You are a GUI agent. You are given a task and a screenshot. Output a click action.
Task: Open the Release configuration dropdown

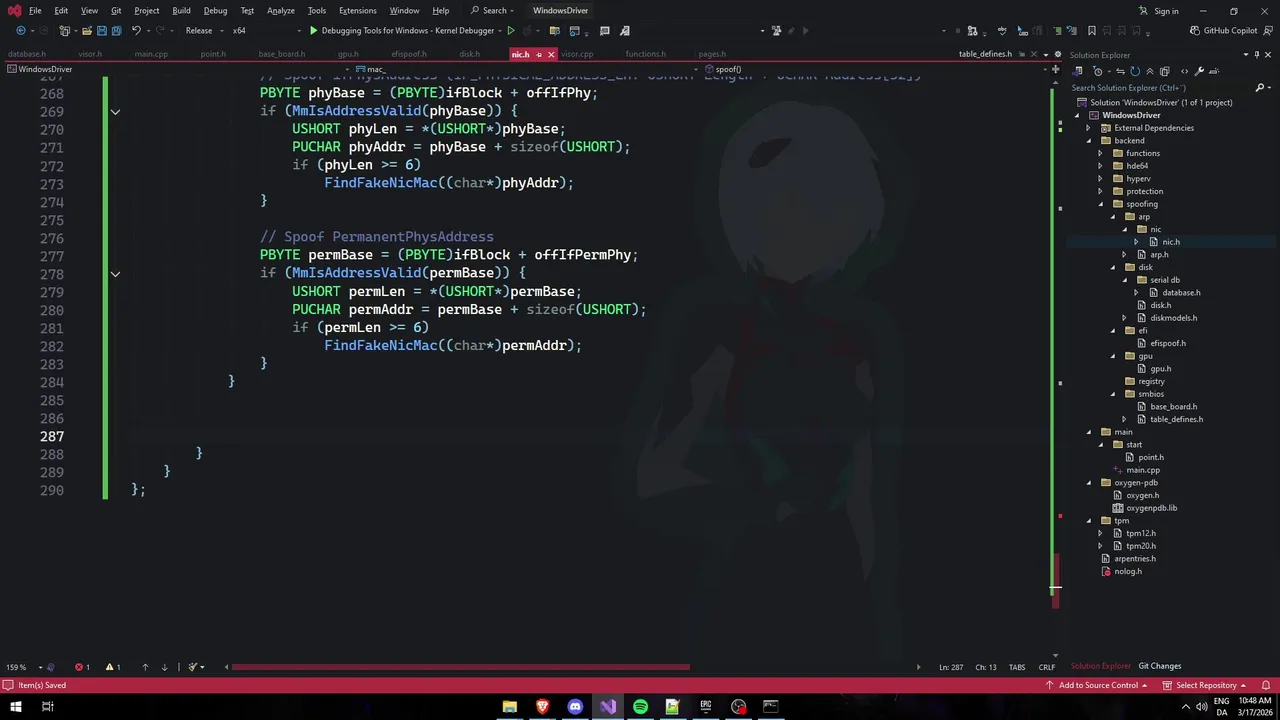(205, 30)
